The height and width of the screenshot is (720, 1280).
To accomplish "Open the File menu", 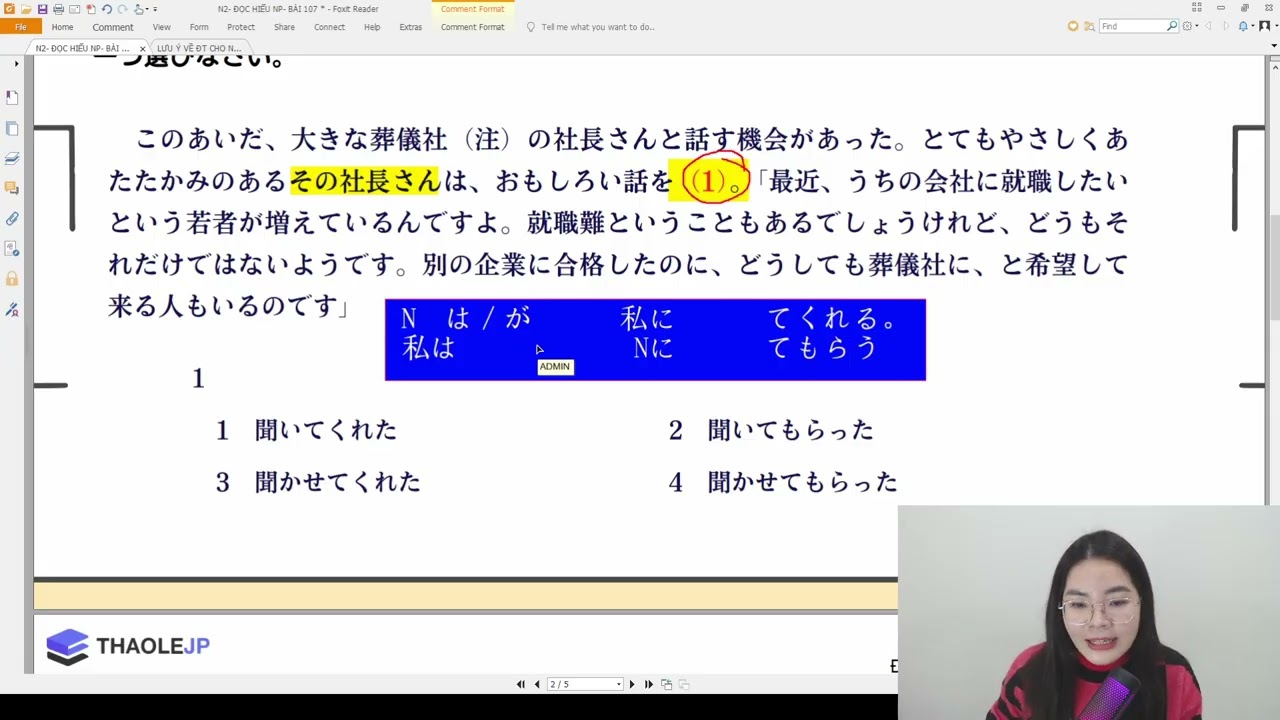I will [20, 27].
